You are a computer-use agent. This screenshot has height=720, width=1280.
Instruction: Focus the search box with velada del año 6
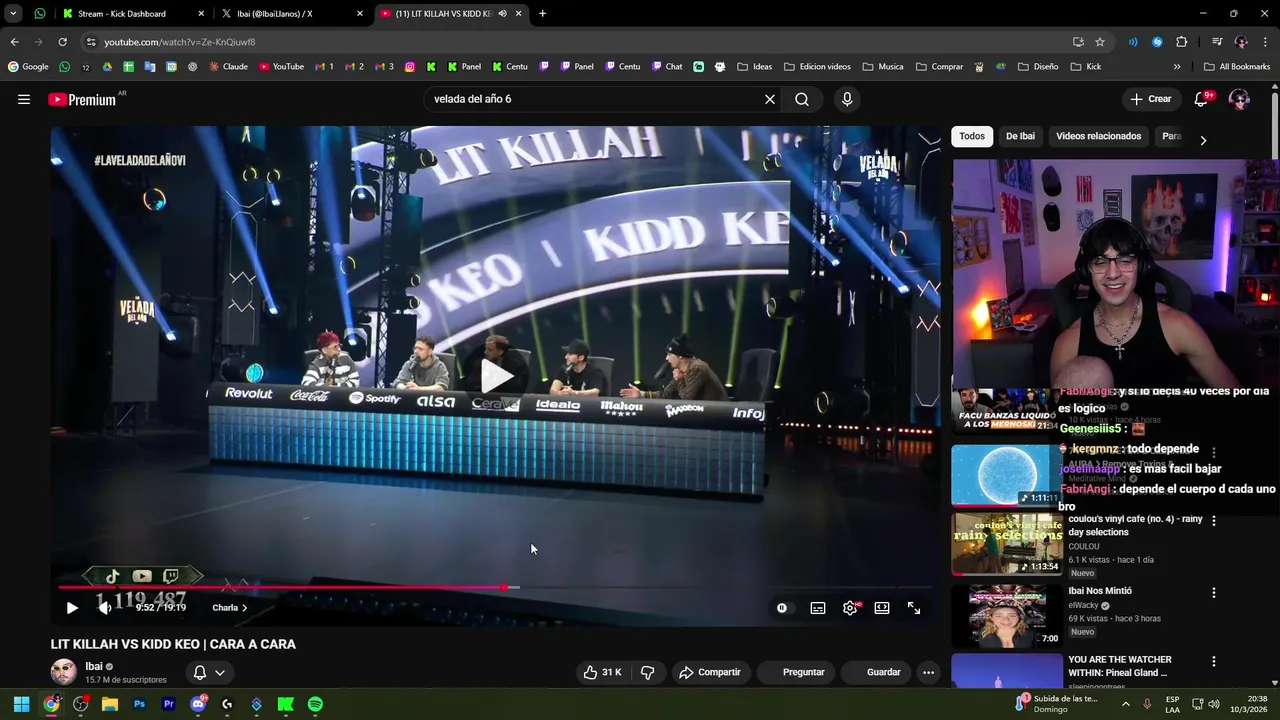click(595, 99)
